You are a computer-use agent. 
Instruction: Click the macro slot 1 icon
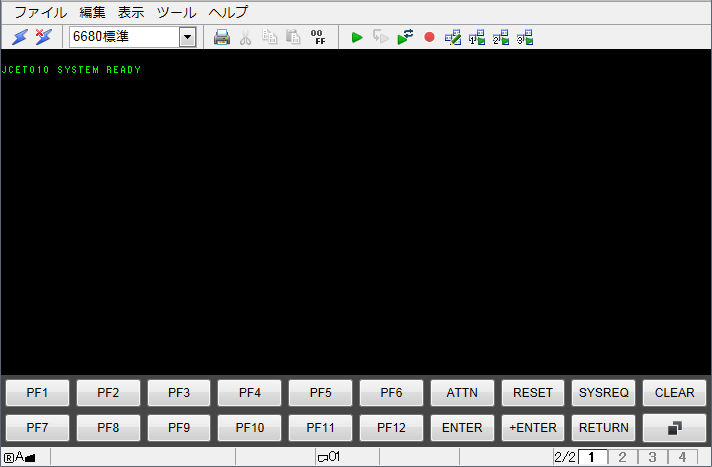click(477, 37)
